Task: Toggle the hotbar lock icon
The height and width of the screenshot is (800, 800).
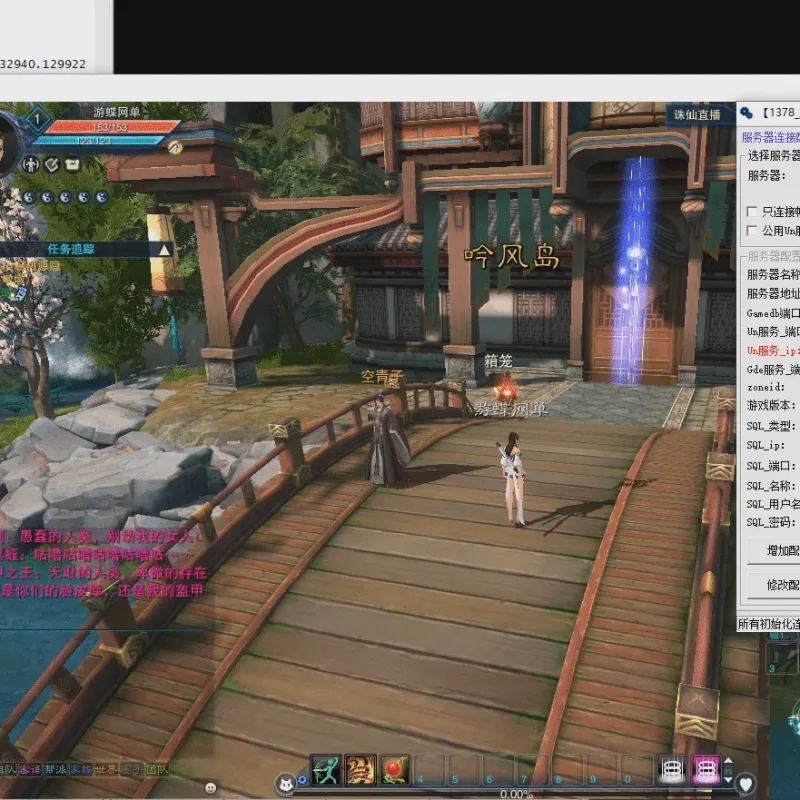Action: [729, 770]
